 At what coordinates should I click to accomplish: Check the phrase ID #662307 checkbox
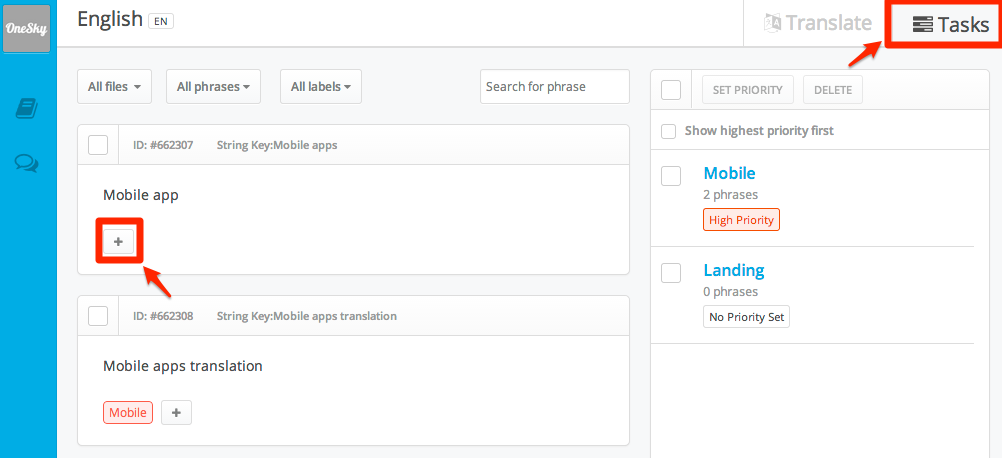(98, 145)
